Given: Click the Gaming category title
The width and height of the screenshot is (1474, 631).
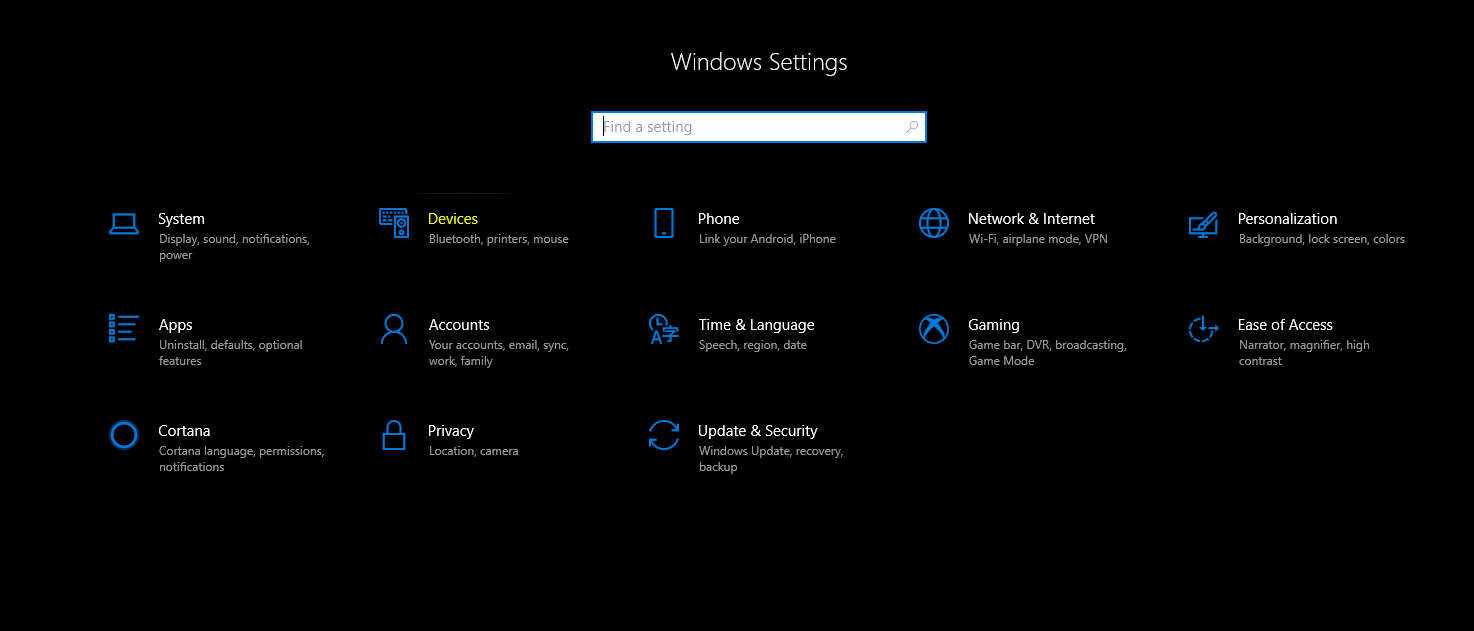Looking at the screenshot, I should 994,325.
